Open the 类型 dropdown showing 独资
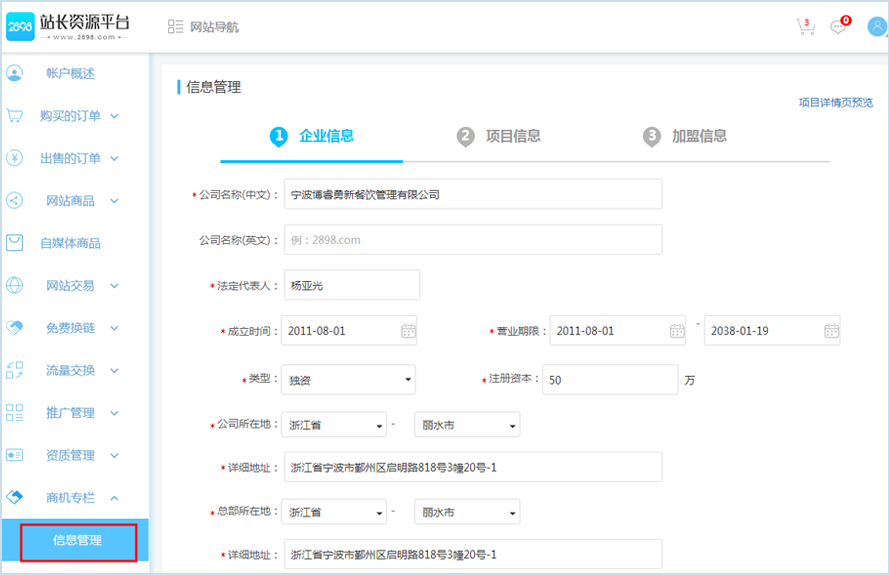The height and width of the screenshot is (575, 890). tap(348, 380)
